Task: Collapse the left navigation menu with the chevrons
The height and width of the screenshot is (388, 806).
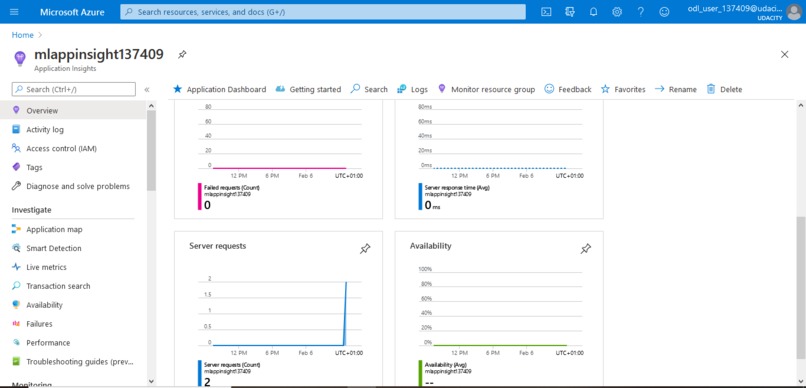Action: [146, 89]
